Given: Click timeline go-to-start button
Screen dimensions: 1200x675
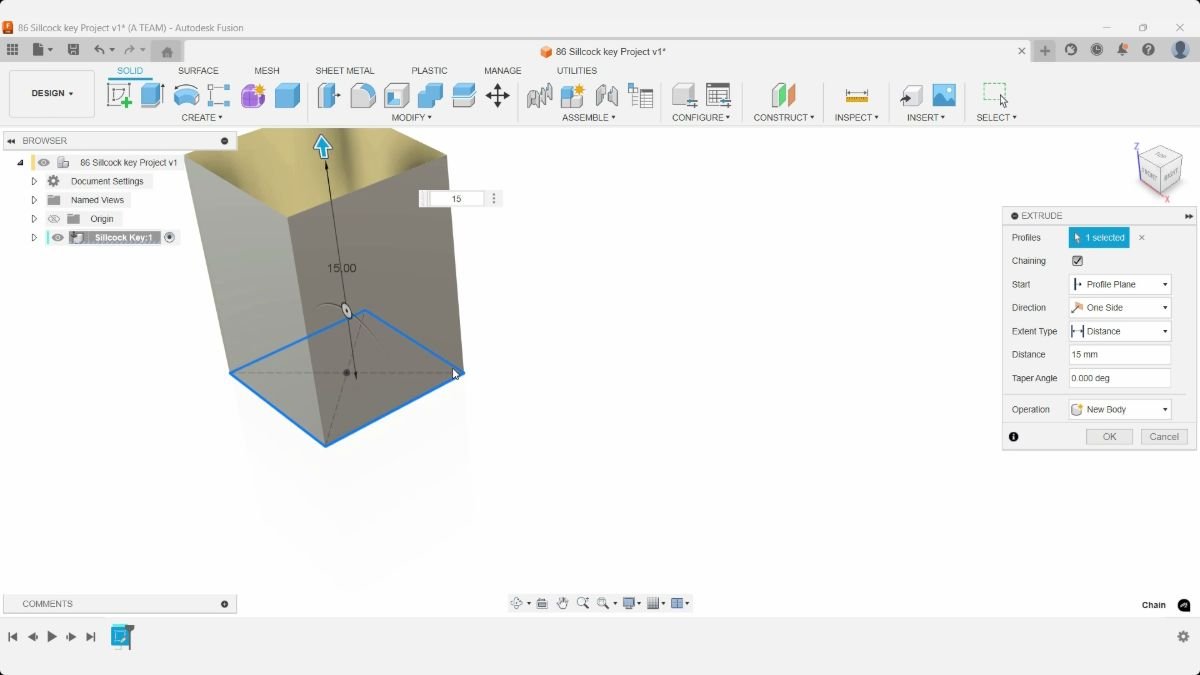Looking at the screenshot, I should pos(13,637).
